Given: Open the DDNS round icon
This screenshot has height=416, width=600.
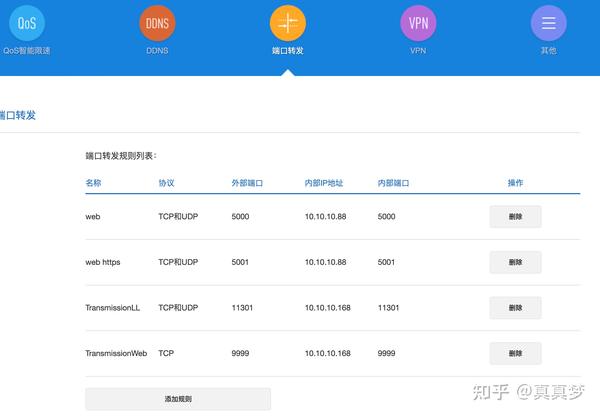Looking at the screenshot, I should coord(157,23).
